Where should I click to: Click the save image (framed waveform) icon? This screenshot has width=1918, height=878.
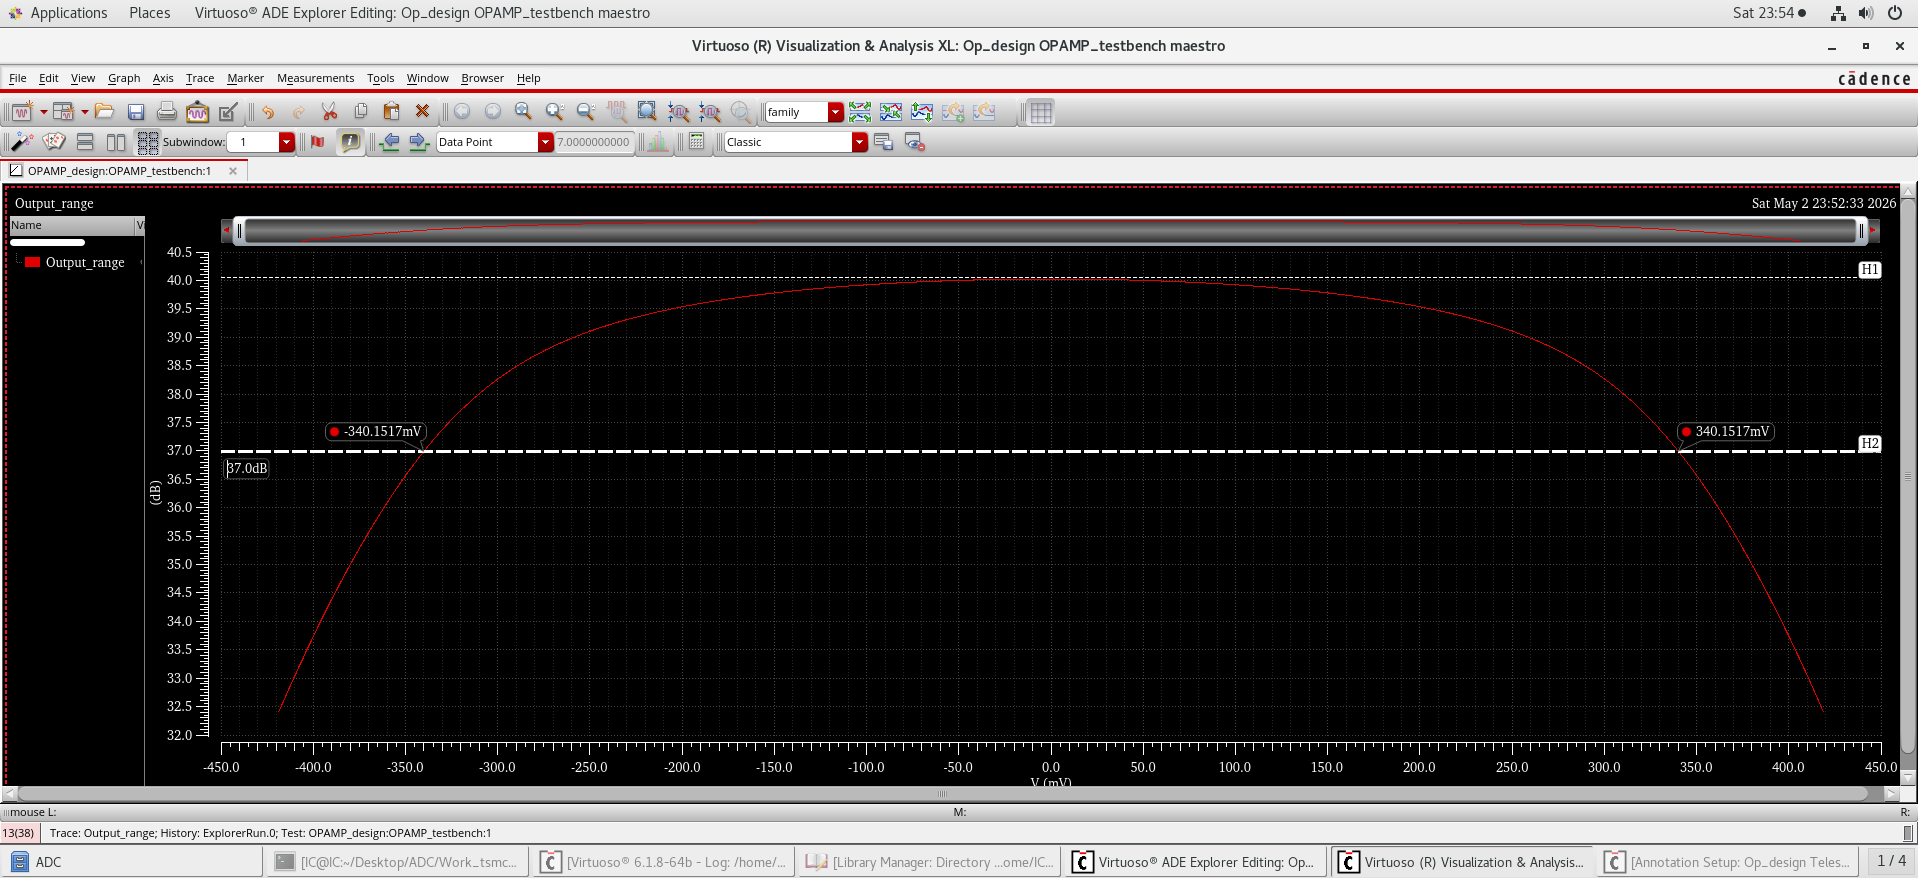[198, 112]
